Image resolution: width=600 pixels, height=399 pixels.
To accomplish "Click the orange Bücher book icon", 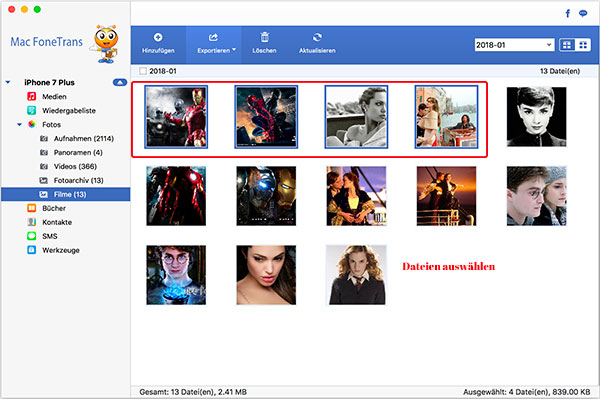I will click(32, 208).
